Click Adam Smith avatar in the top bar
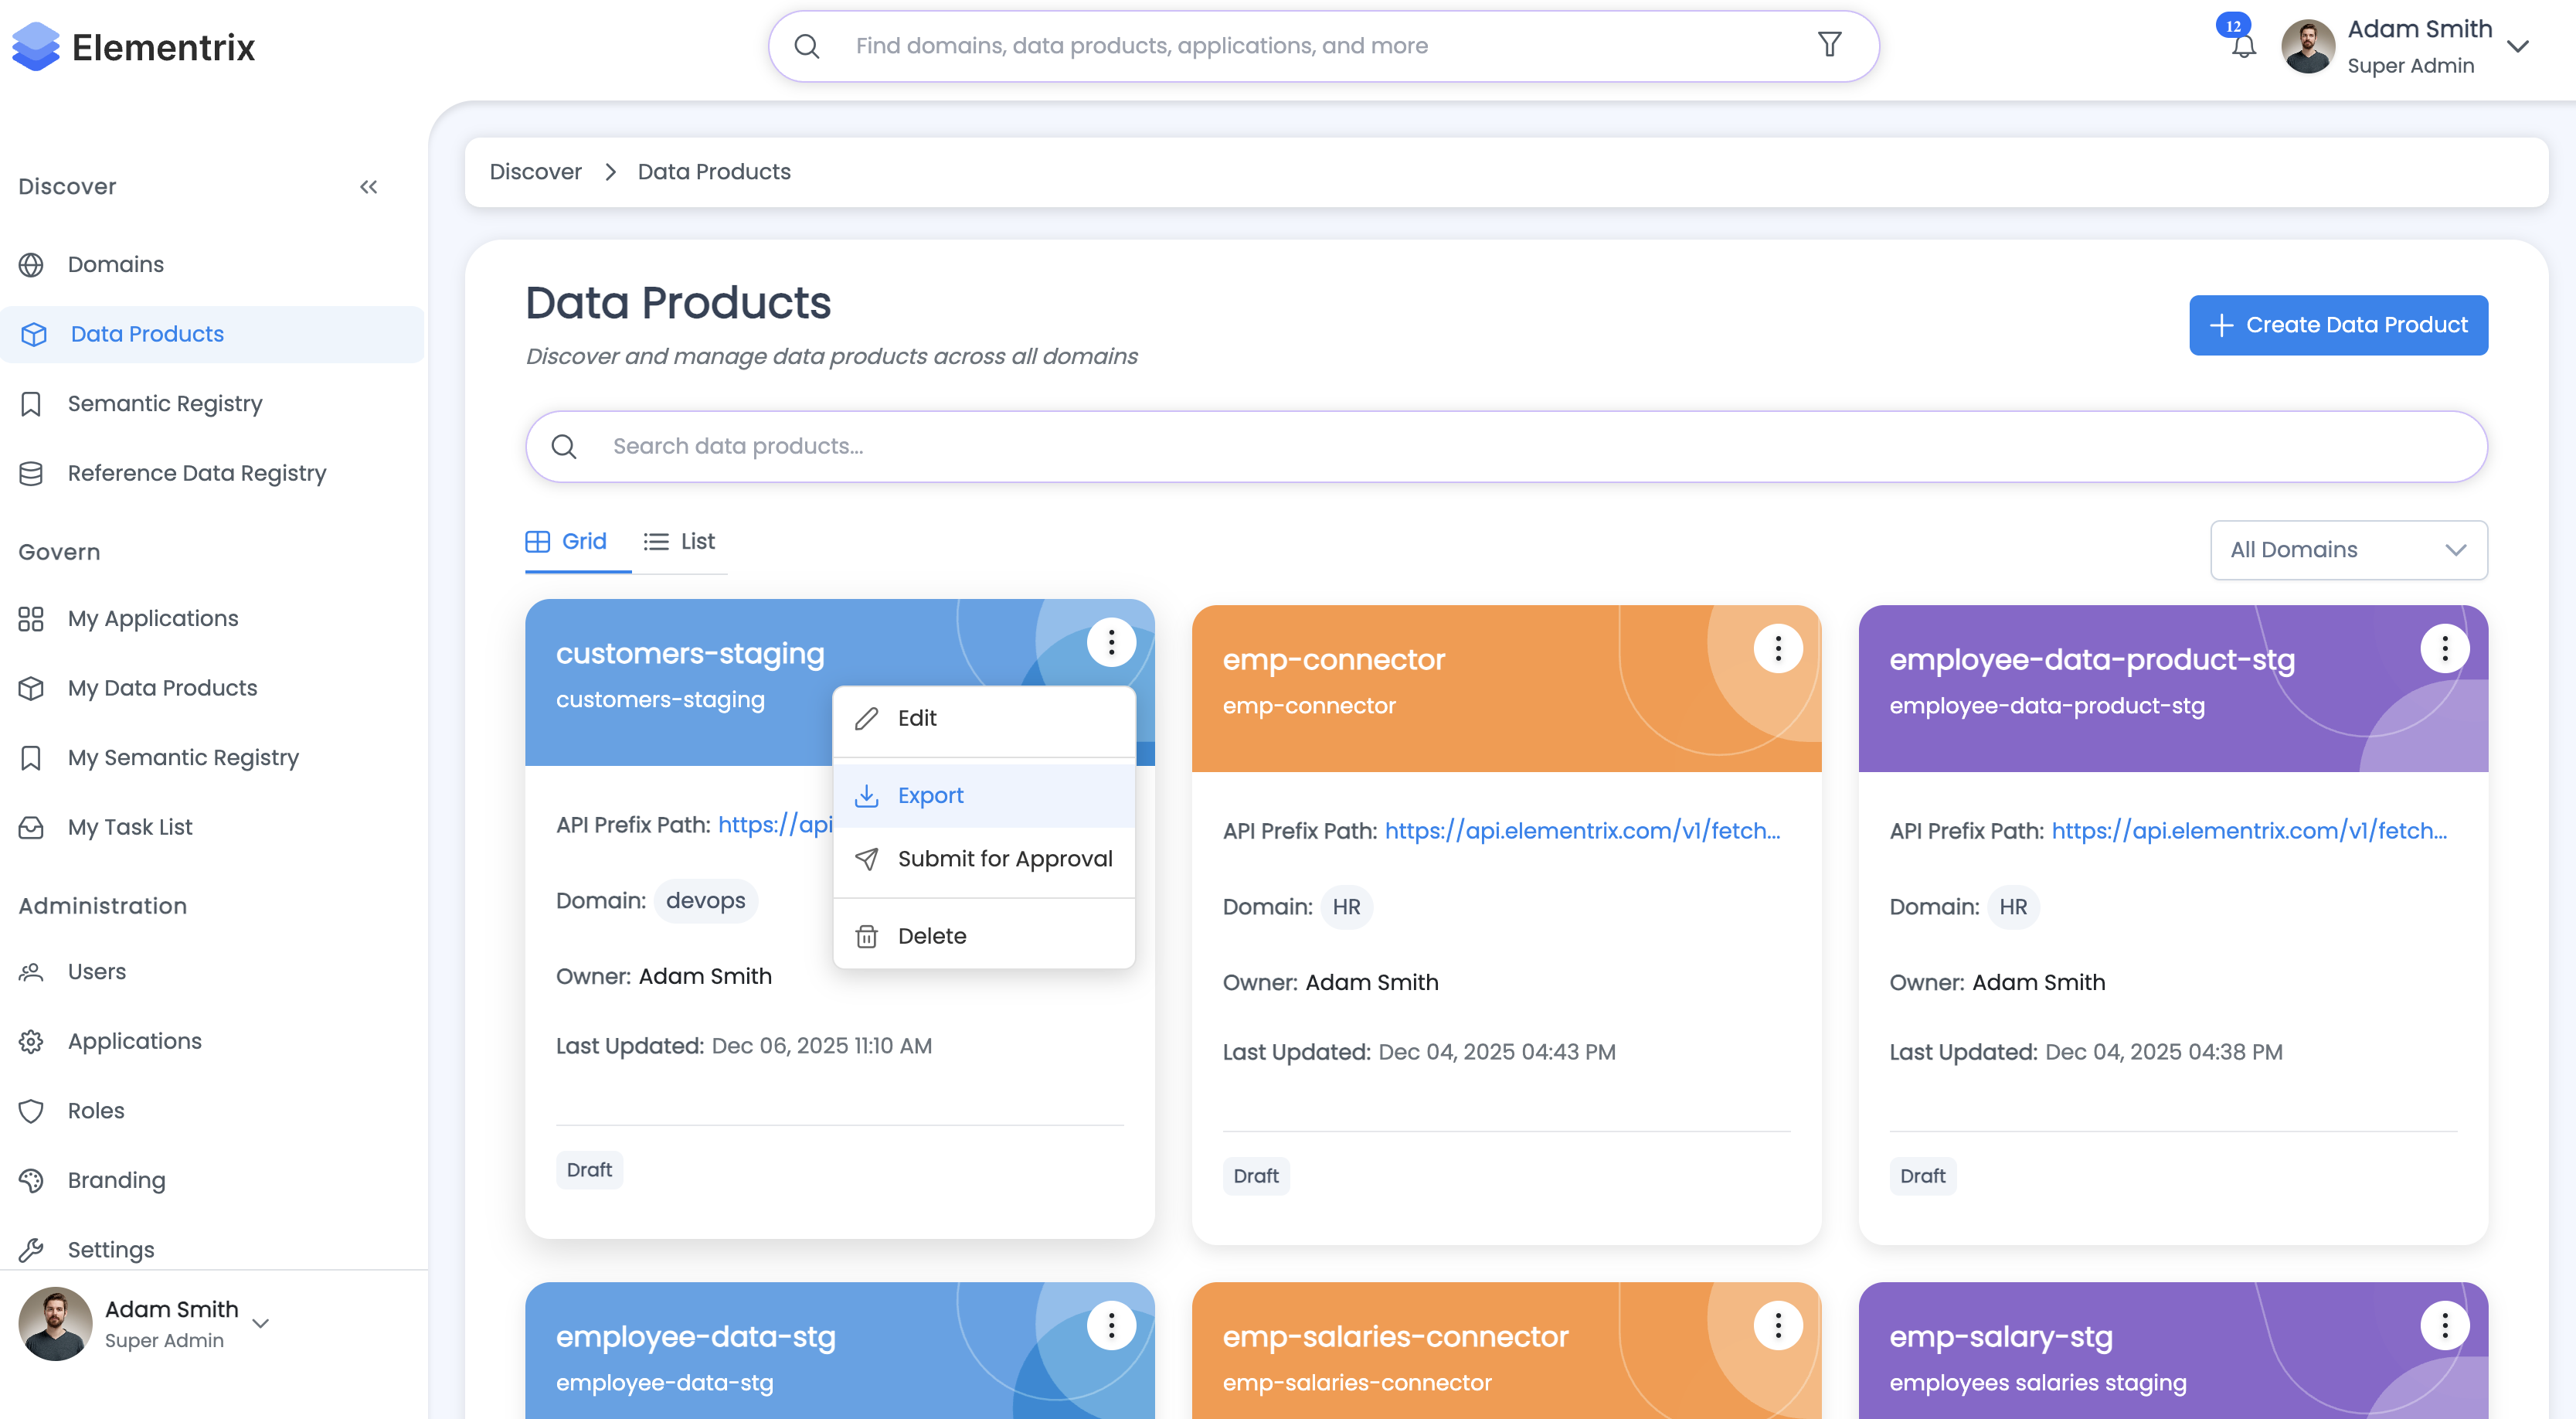Screen dimensions: 2576x1419 2307,46
